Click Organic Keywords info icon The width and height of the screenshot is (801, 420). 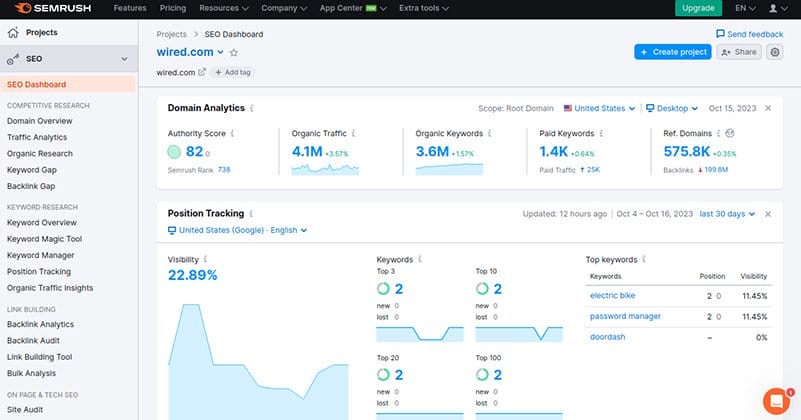[489, 133]
